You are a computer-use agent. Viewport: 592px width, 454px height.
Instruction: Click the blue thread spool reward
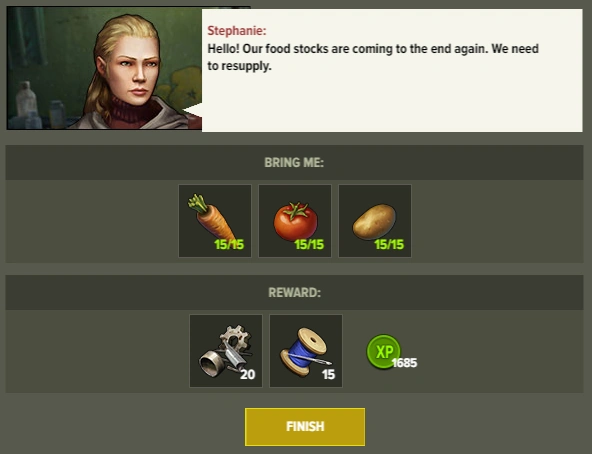point(306,351)
